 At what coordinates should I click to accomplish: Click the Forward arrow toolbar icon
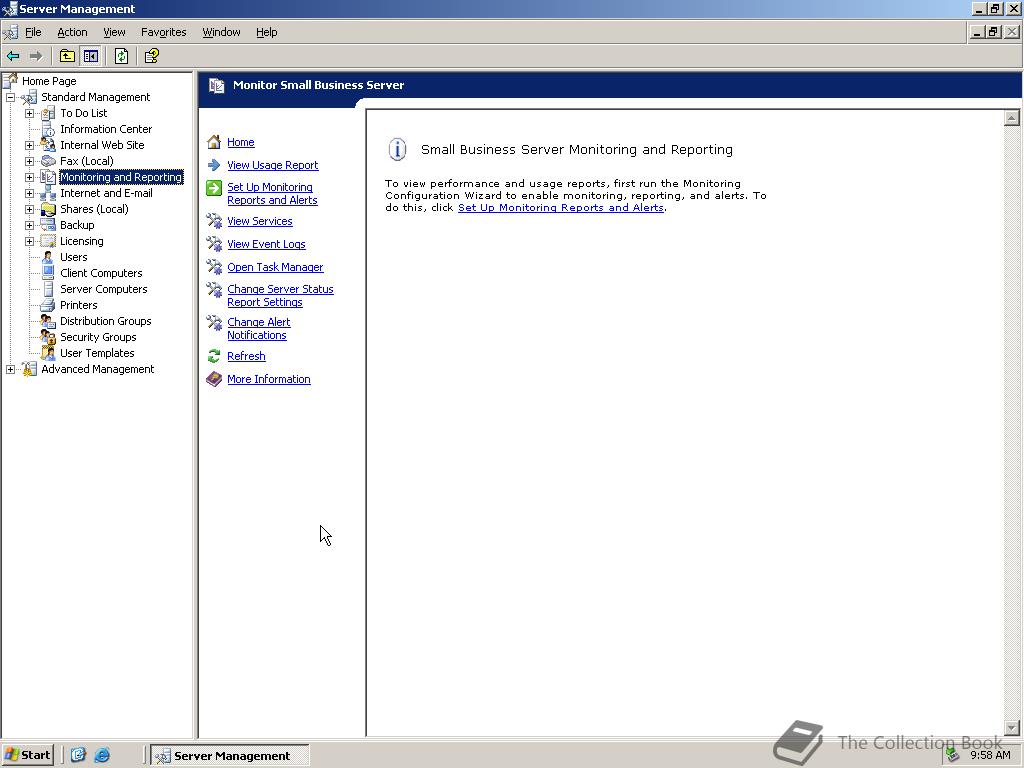coord(36,56)
